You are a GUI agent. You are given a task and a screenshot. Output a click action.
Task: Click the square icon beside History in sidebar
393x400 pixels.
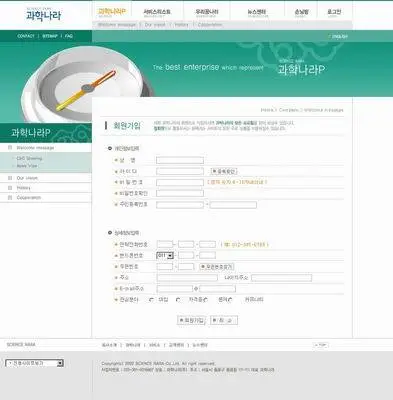pyautogui.click(x=10, y=188)
